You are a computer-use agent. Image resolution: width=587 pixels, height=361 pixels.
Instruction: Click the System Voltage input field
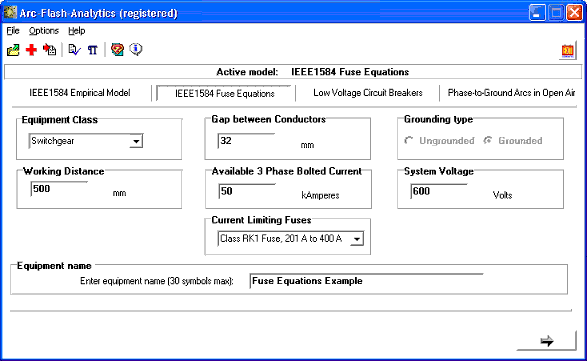click(439, 191)
